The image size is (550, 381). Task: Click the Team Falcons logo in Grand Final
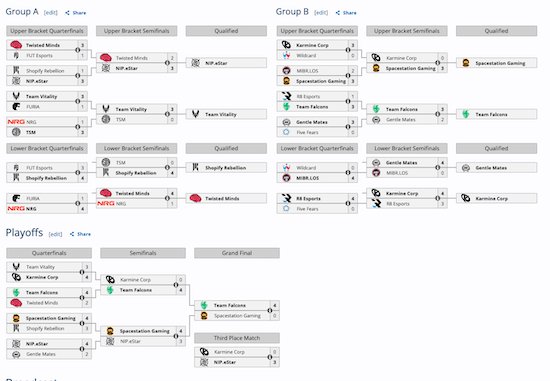[x=204, y=305]
